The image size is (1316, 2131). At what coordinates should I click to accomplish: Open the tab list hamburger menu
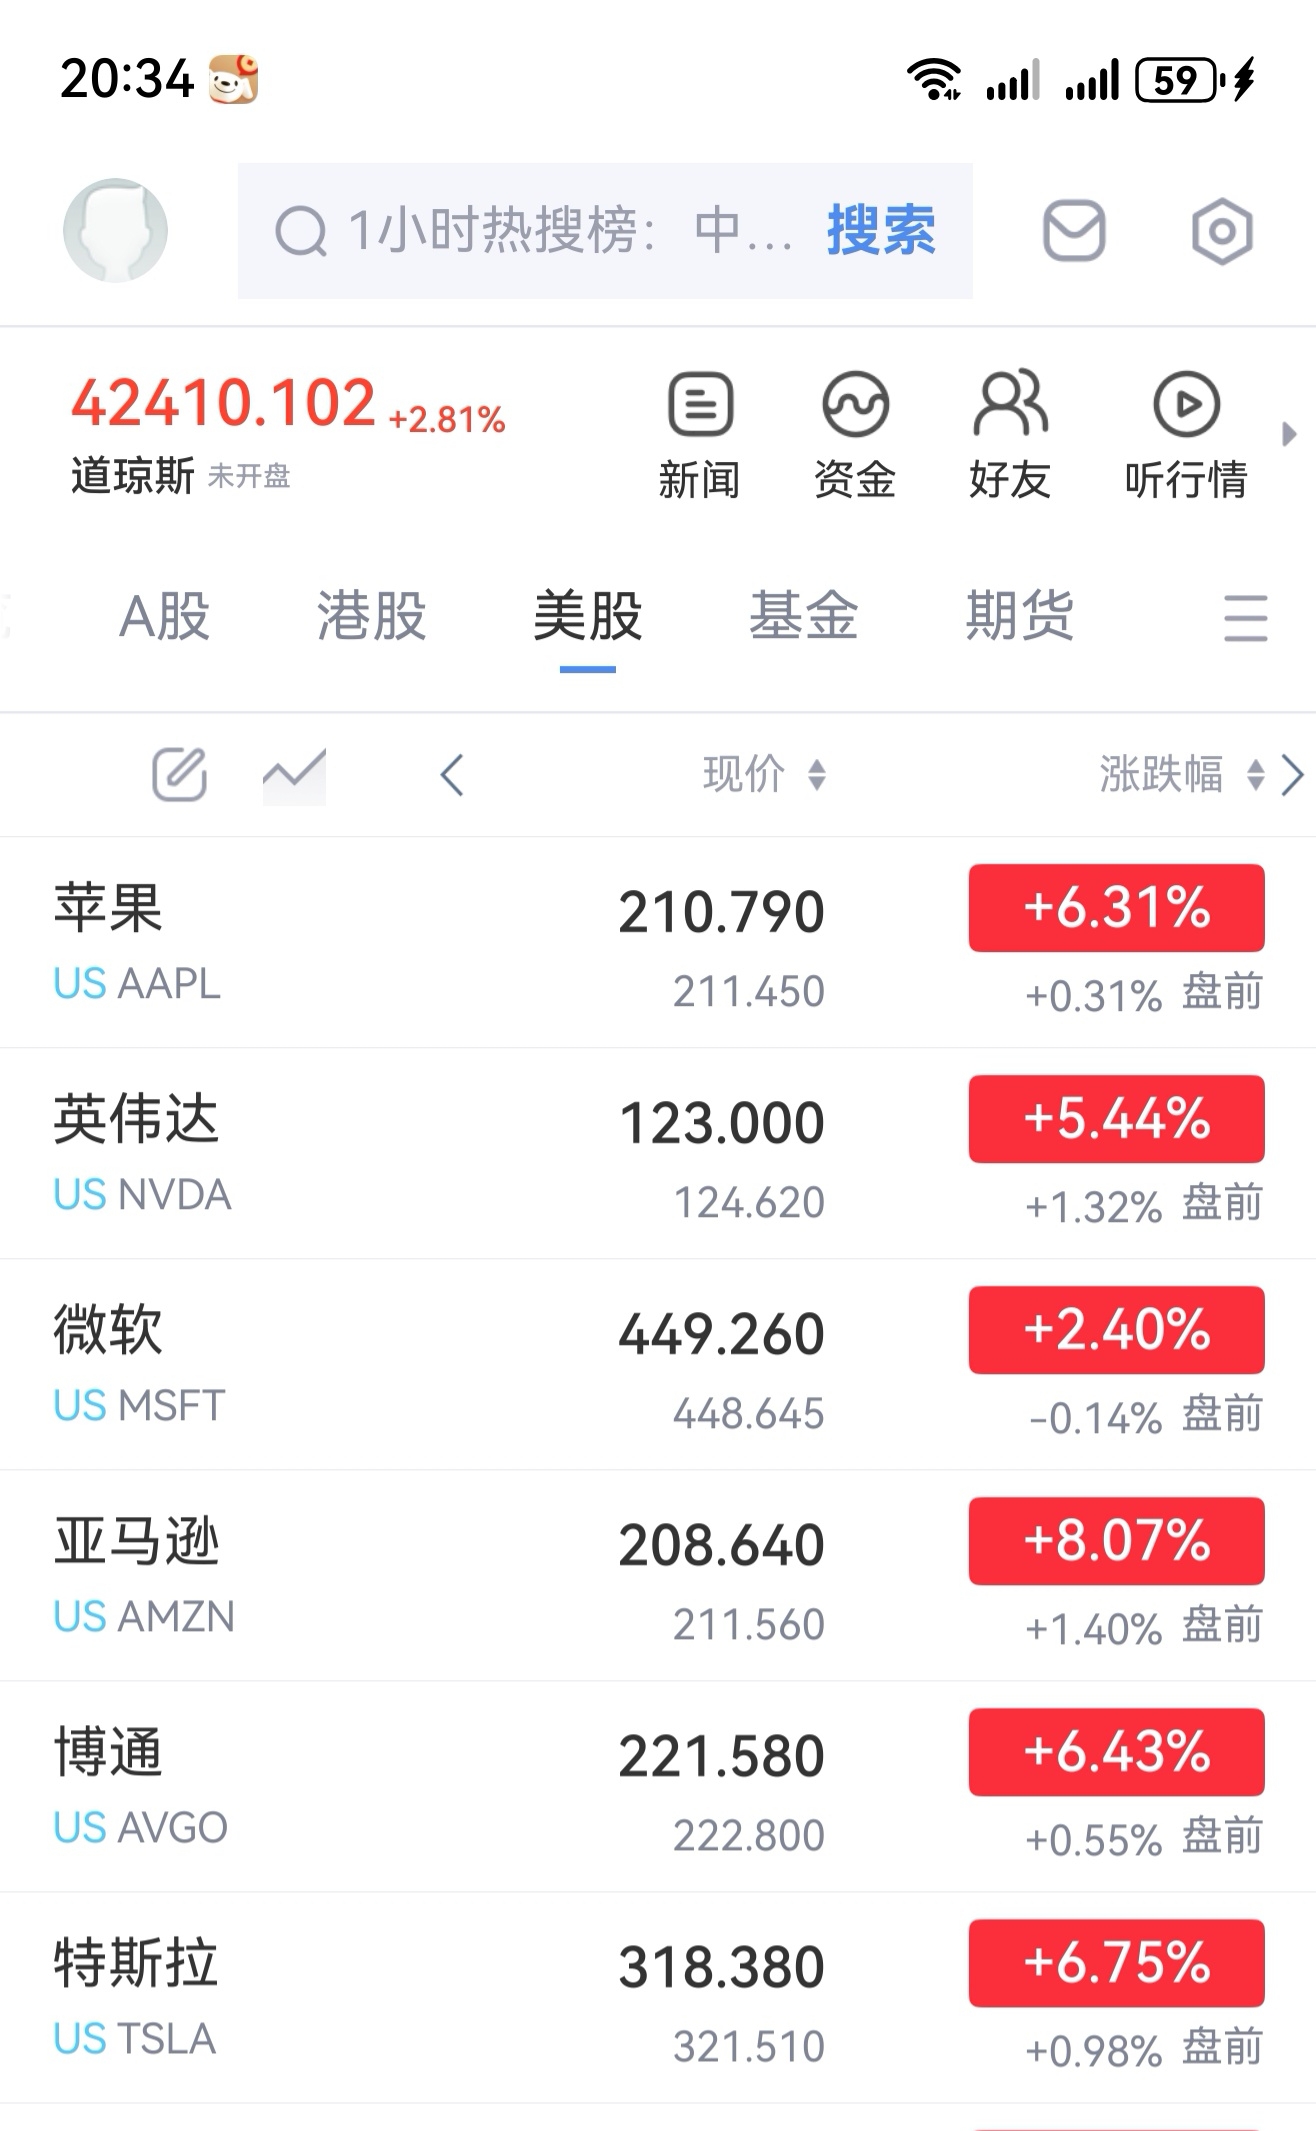[x=1245, y=617]
